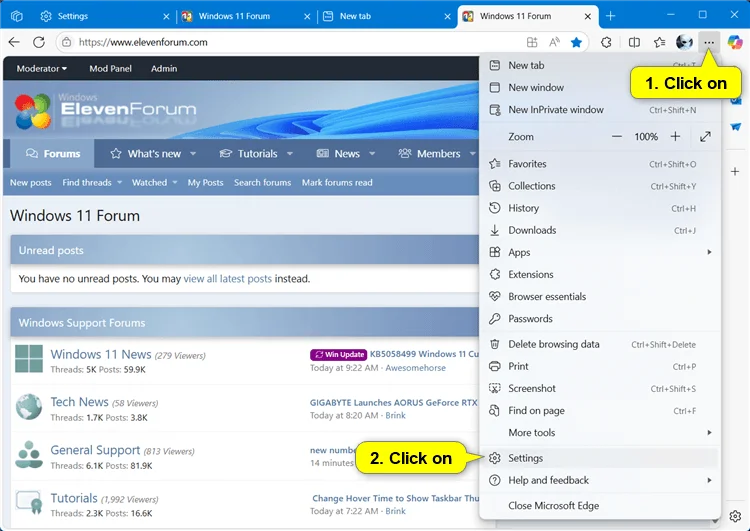The image size is (750, 531).
Task: Select New InPrivate window in the menu
Action: tap(600, 110)
